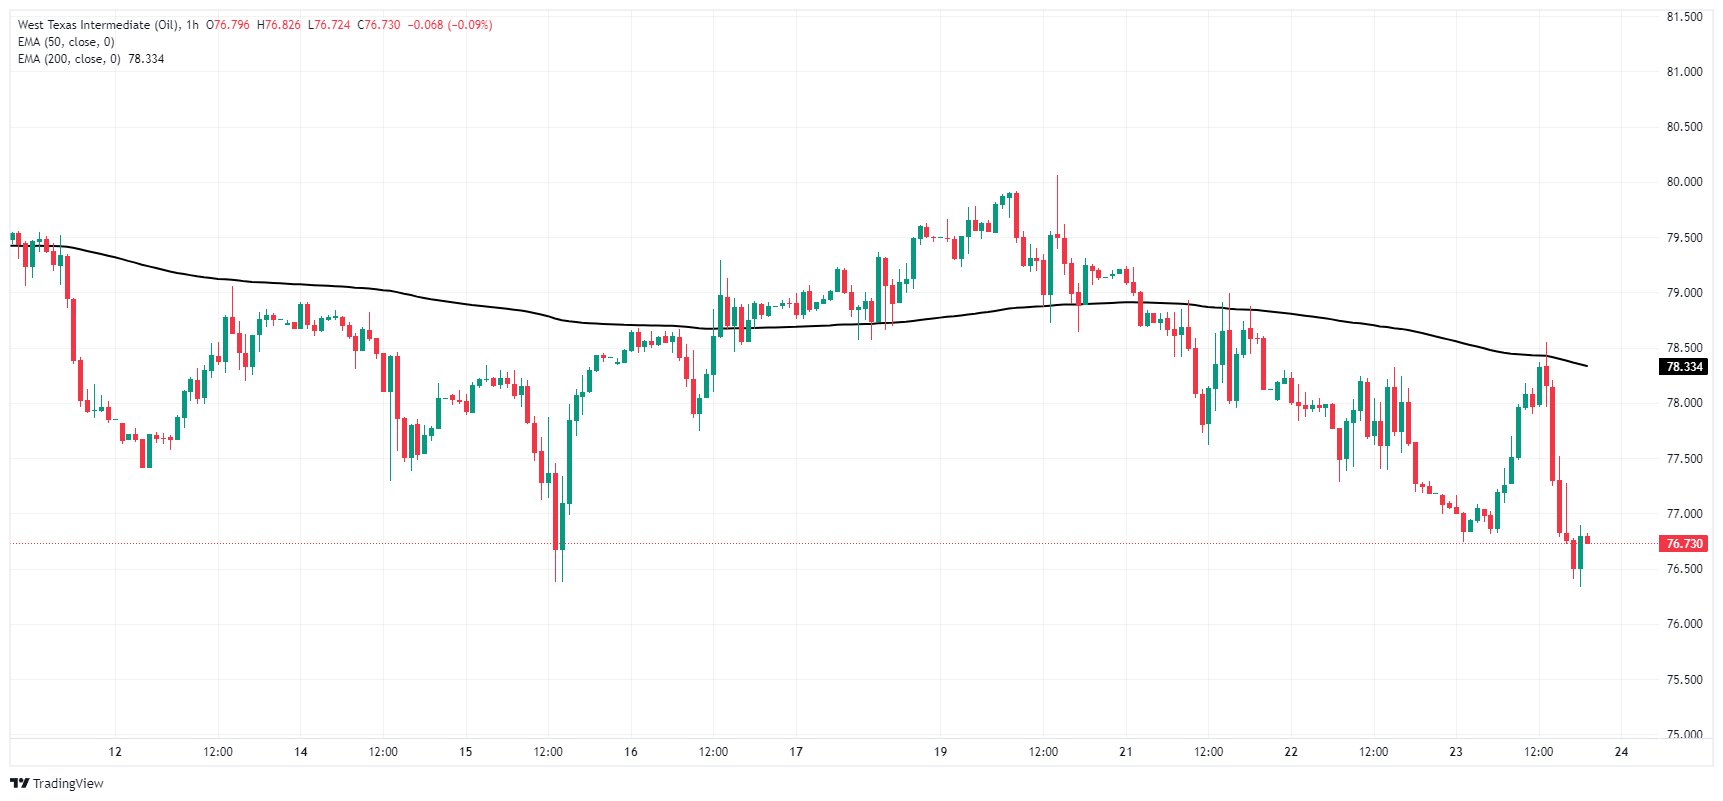Click the 80.000 price axis label
The width and height of the screenshot is (1723, 801).
coord(1684,182)
